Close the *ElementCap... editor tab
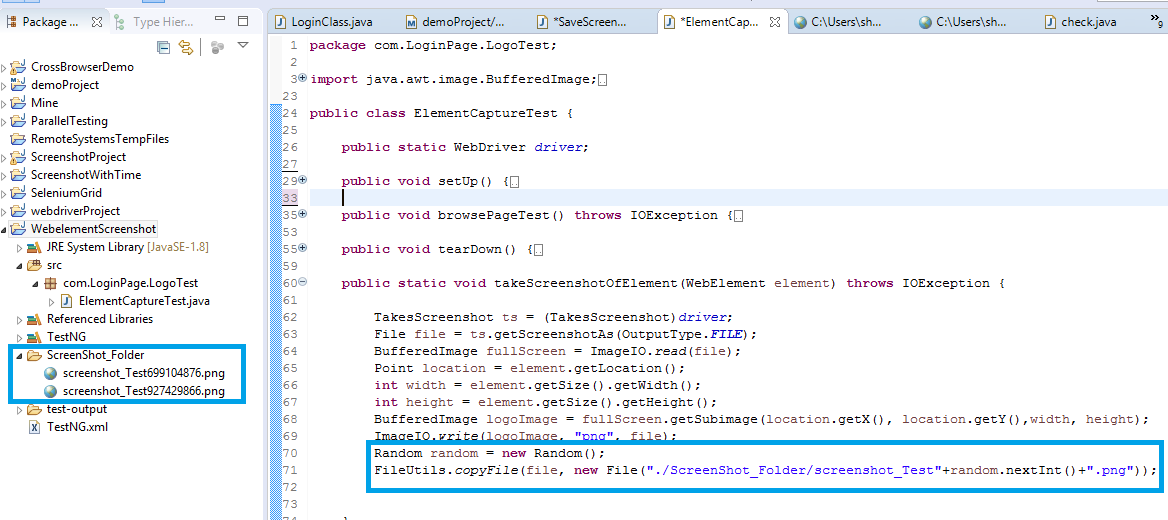Viewport: 1168px width, 520px height. (775, 22)
